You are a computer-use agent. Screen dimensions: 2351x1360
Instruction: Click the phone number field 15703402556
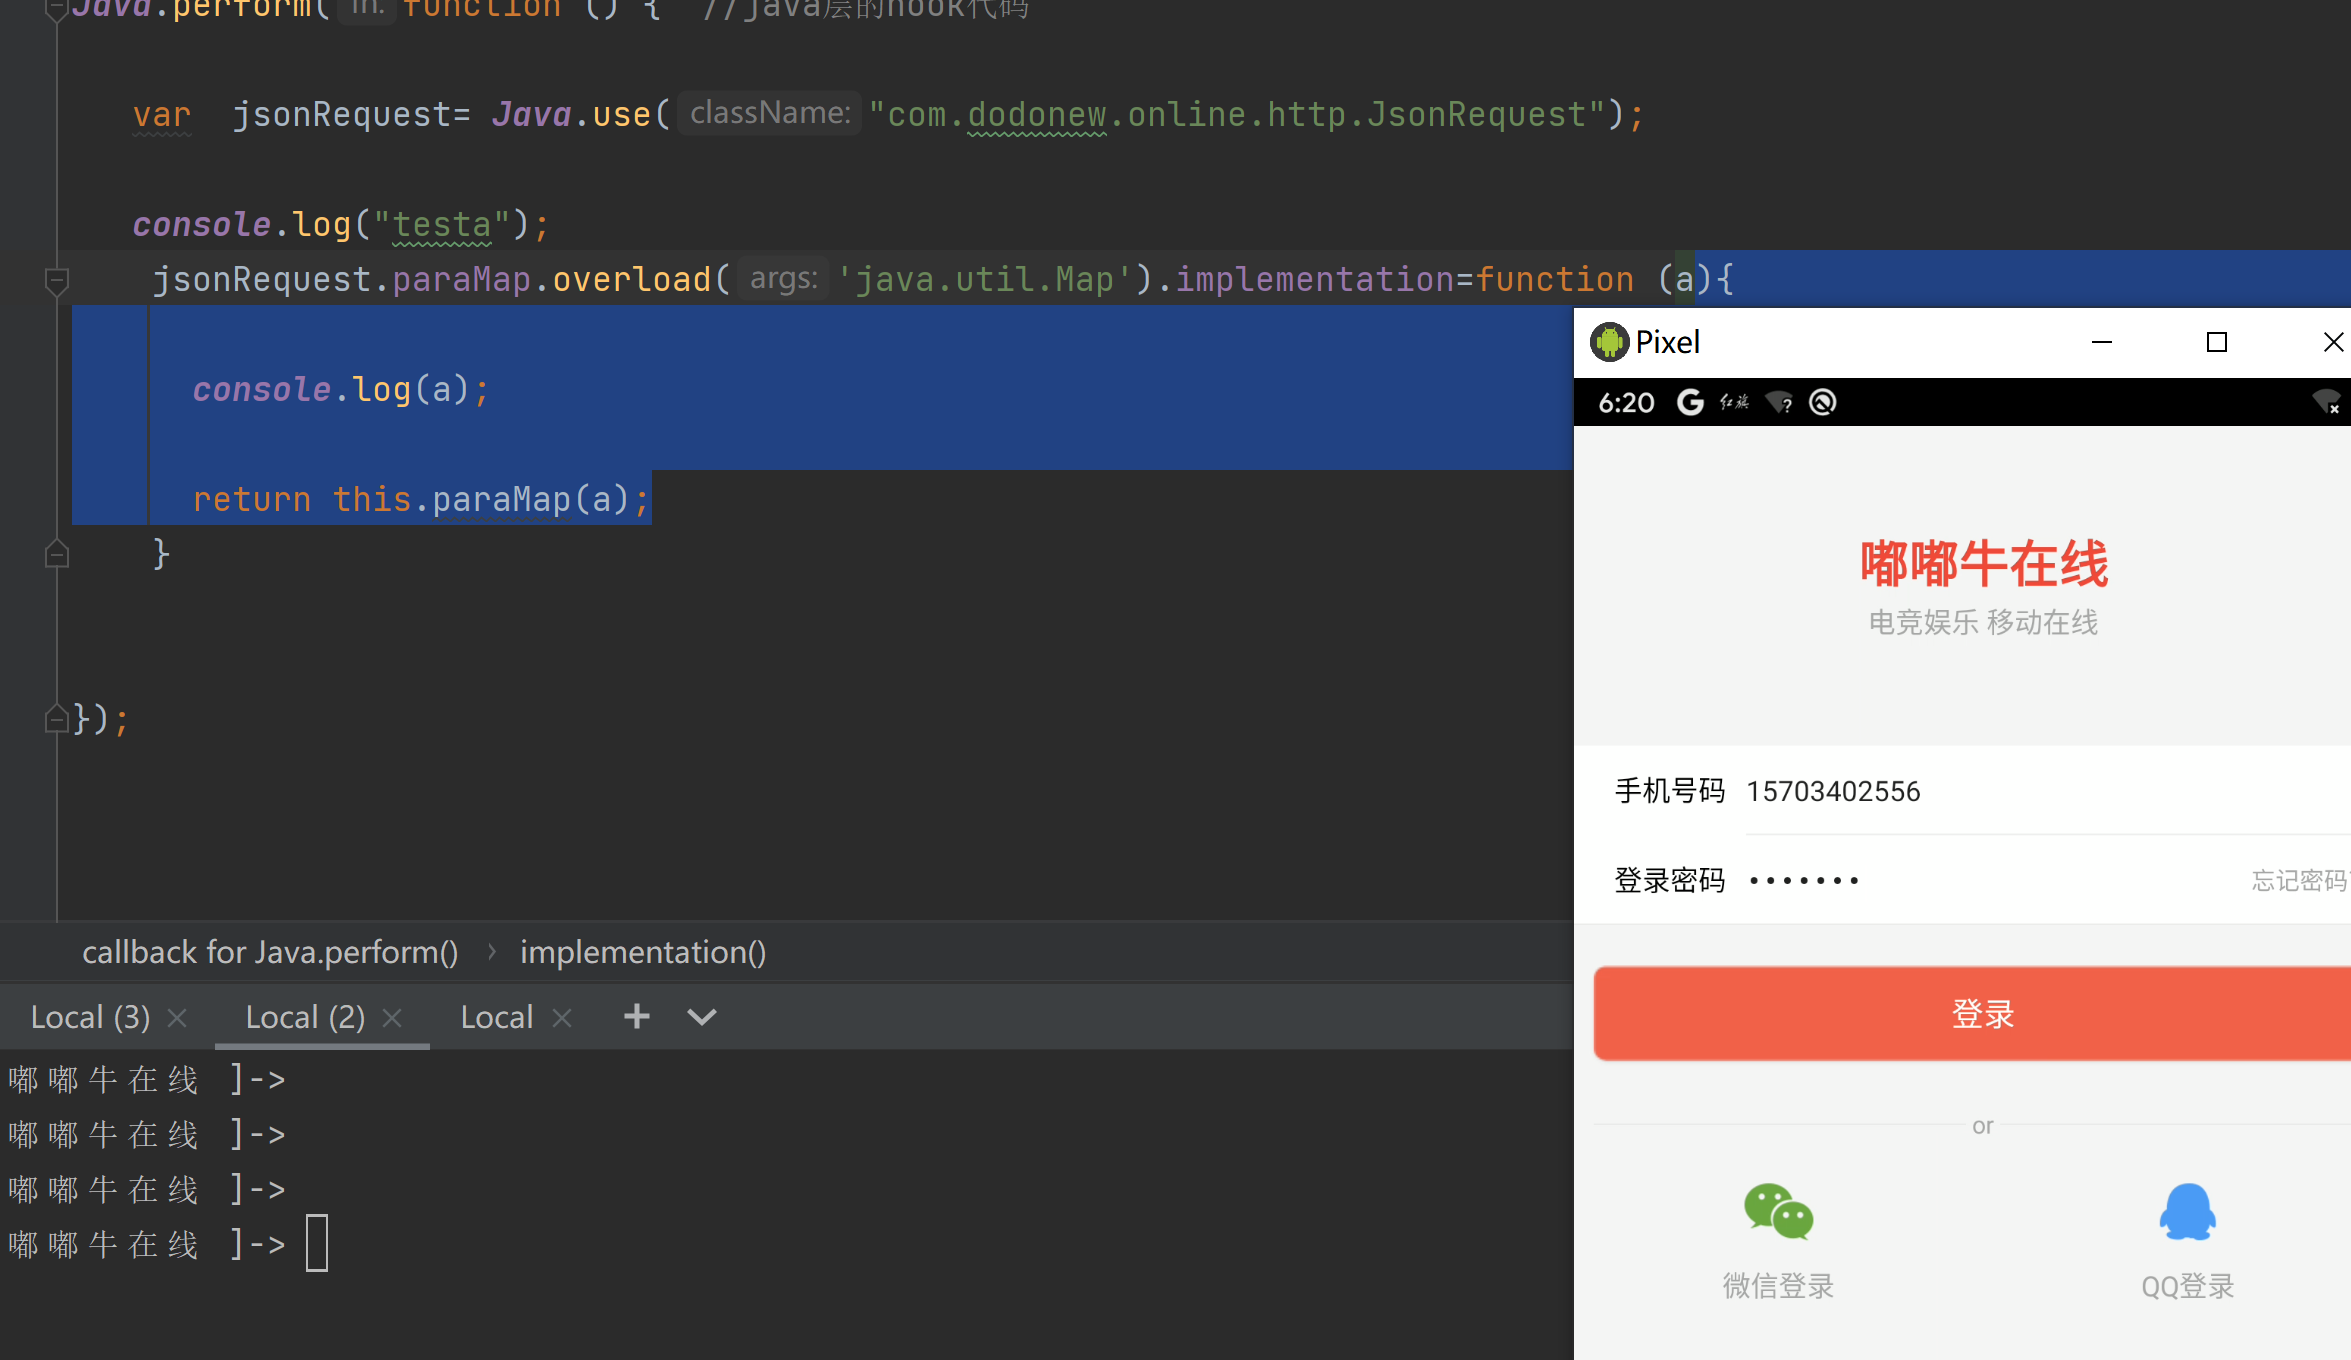tap(2048, 791)
